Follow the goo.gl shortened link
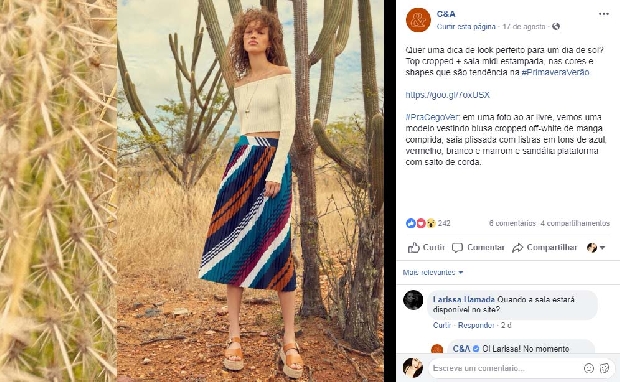Image resolution: width=620 pixels, height=382 pixels. [448, 95]
